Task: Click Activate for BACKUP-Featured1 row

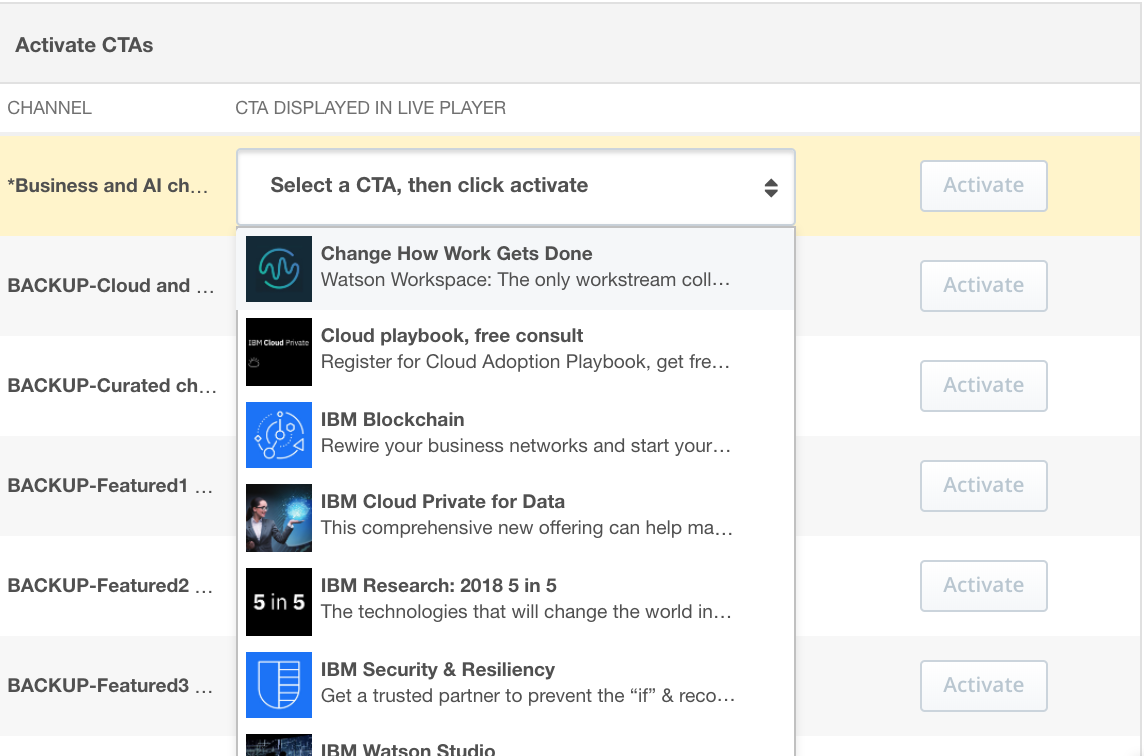Action: pos(983,486)
